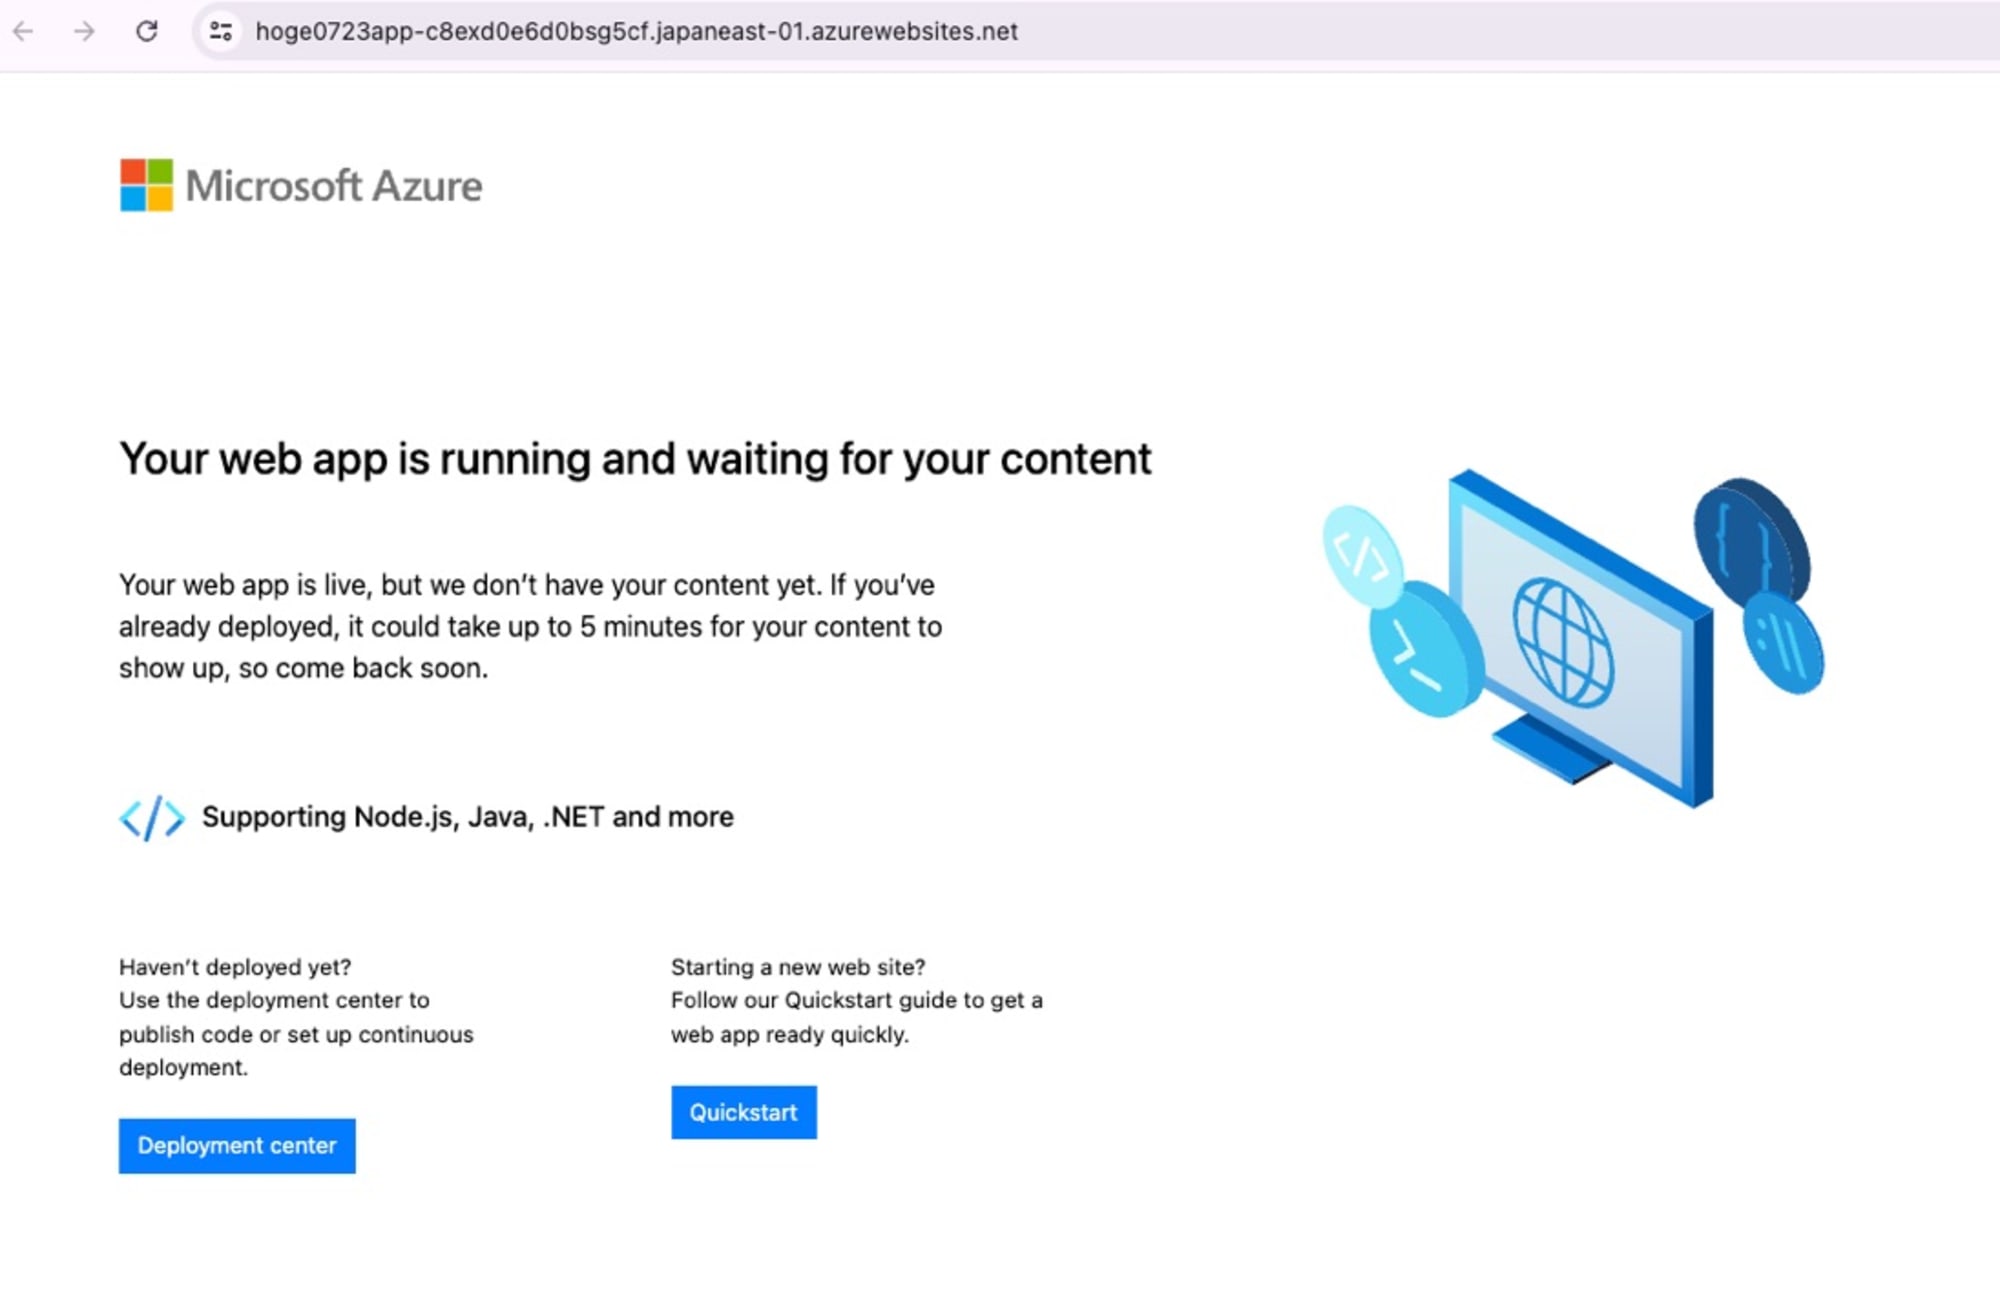
Task: Click the 'Haven't deployed yet?' text
Action: tap(235, 967)
